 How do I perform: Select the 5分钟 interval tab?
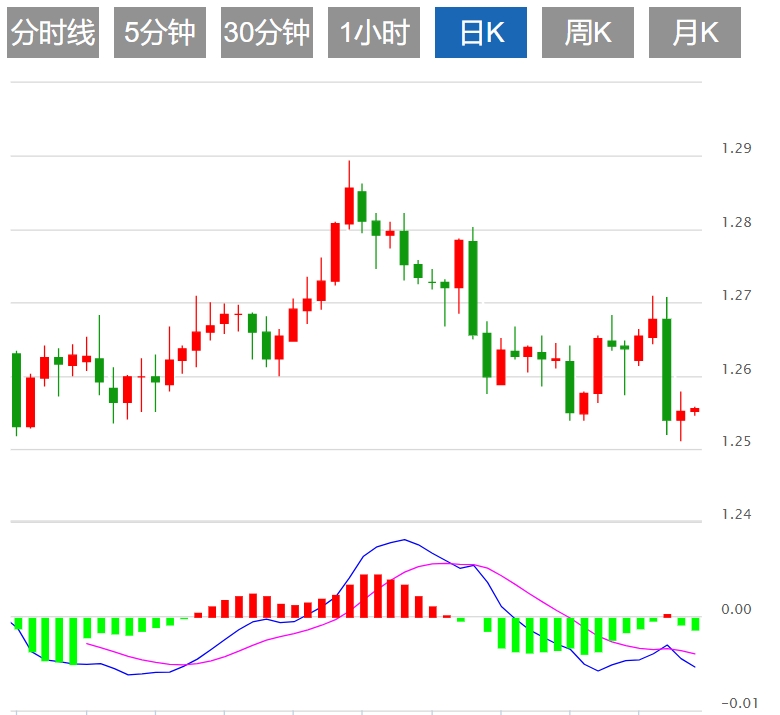tap(160, 32)
